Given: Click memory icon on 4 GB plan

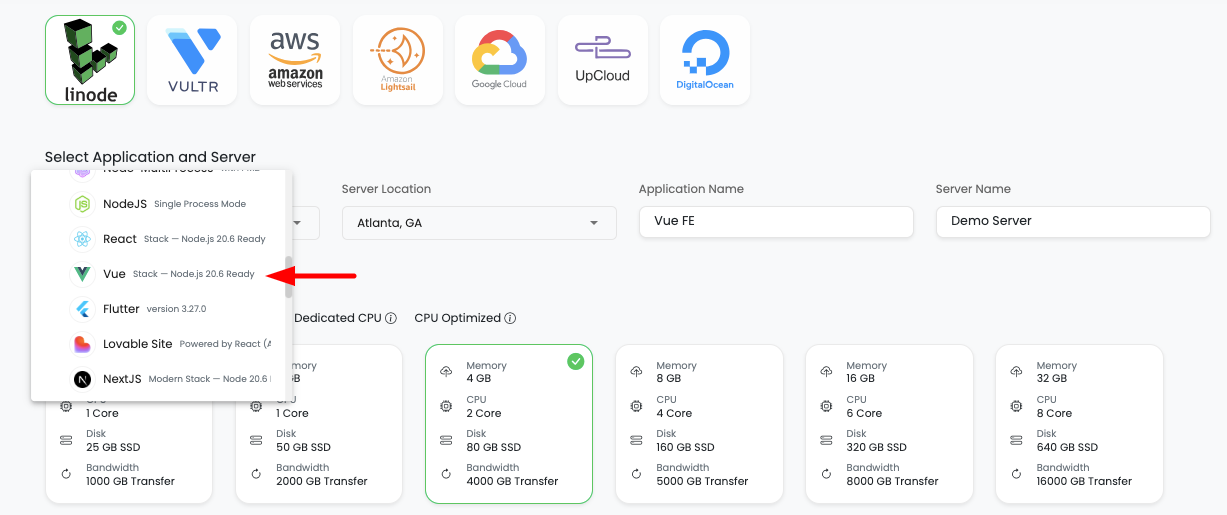Looking at the screenshot, I should 446,372.
